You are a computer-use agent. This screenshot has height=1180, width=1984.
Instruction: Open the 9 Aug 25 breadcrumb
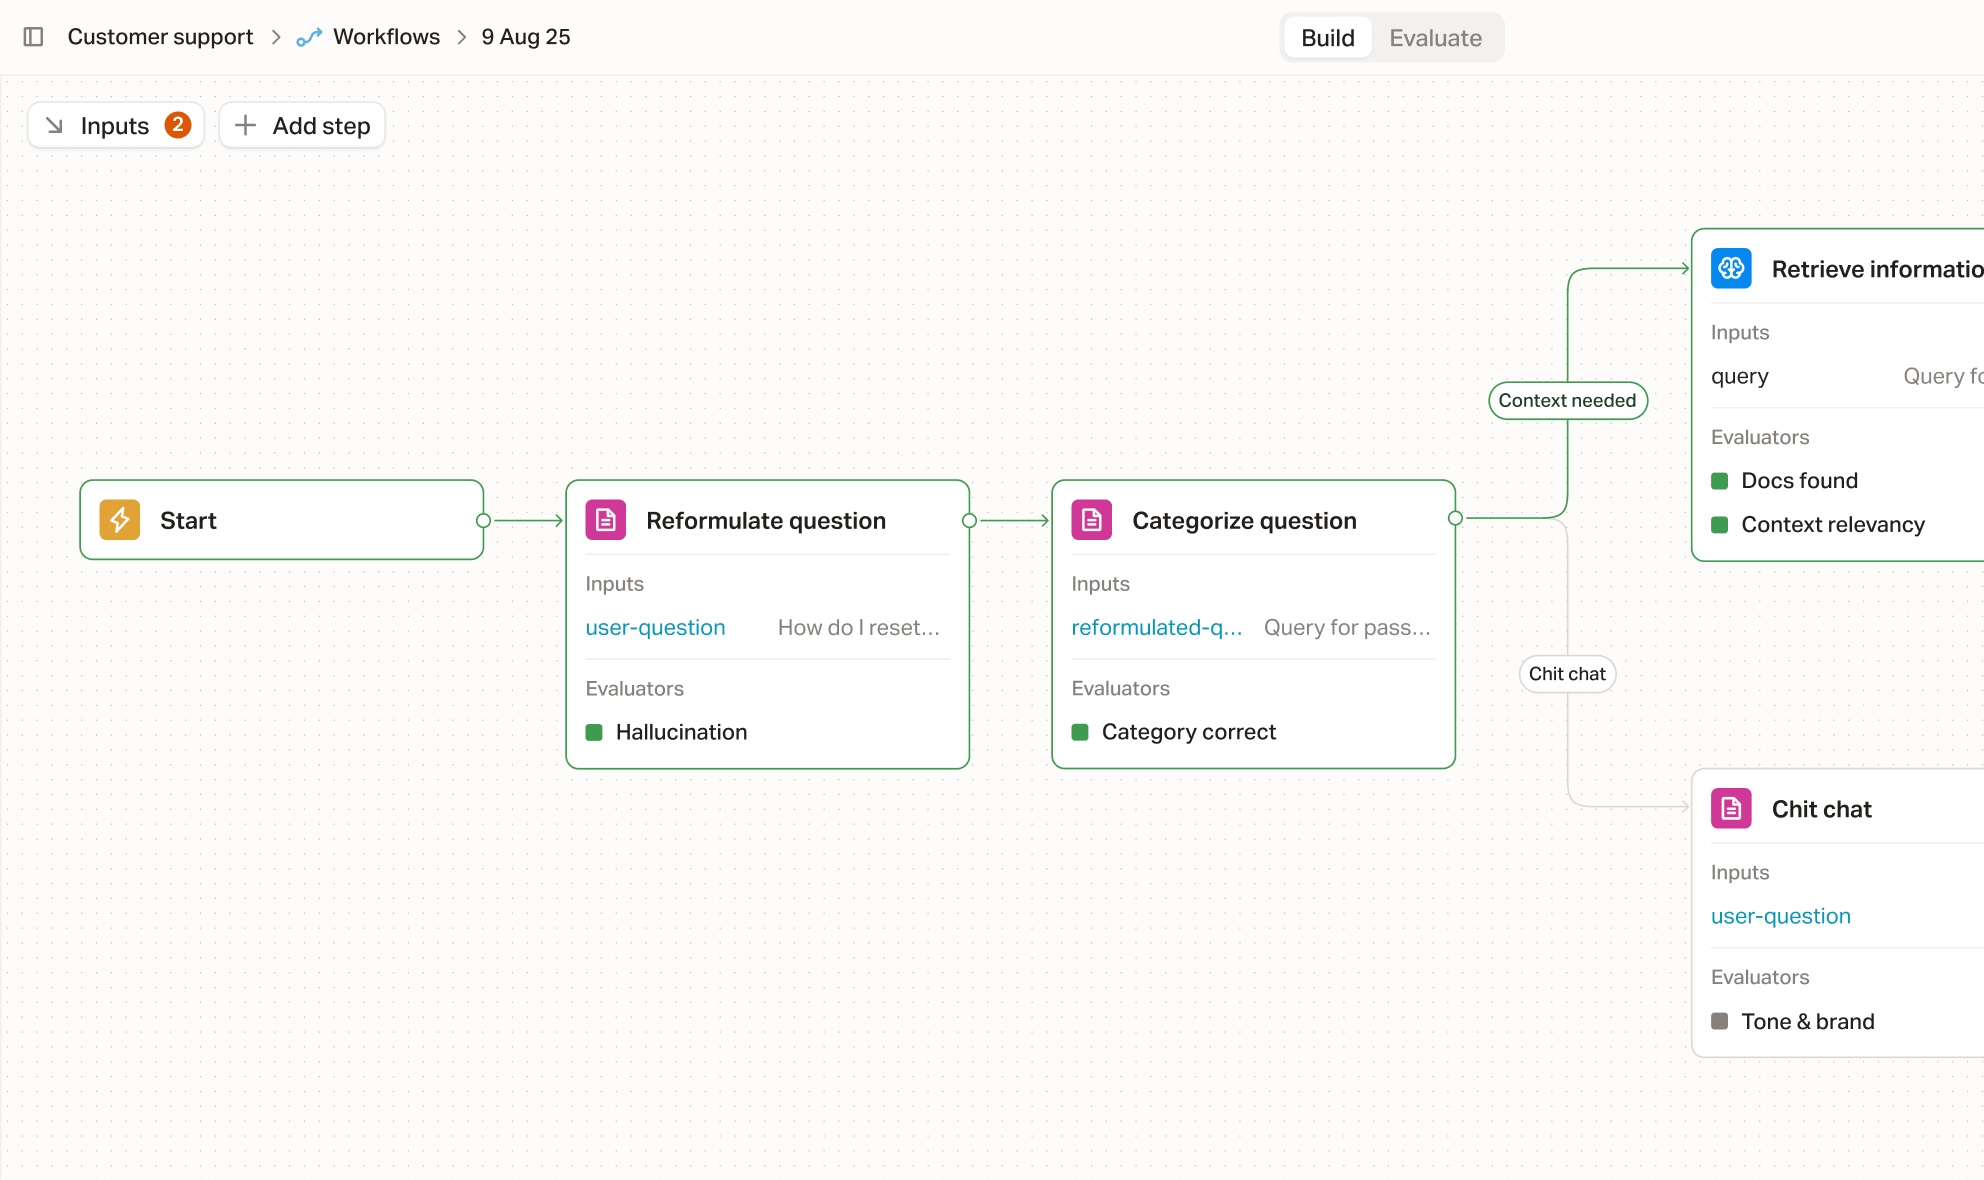click(x=526, y=37)
